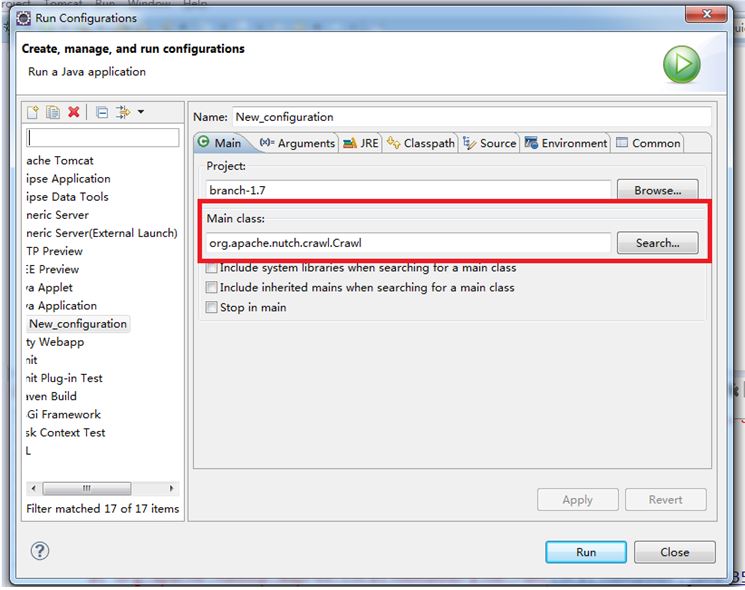This screenshot has height=590, width=745.
Task: Toggle the Stop in main checkbox
Action: [211, 307]
